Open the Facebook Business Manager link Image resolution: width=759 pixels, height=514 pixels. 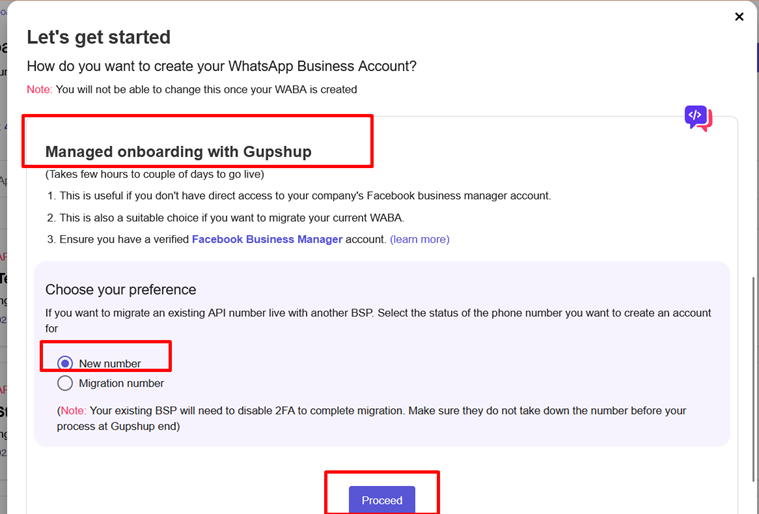(267, 239)
